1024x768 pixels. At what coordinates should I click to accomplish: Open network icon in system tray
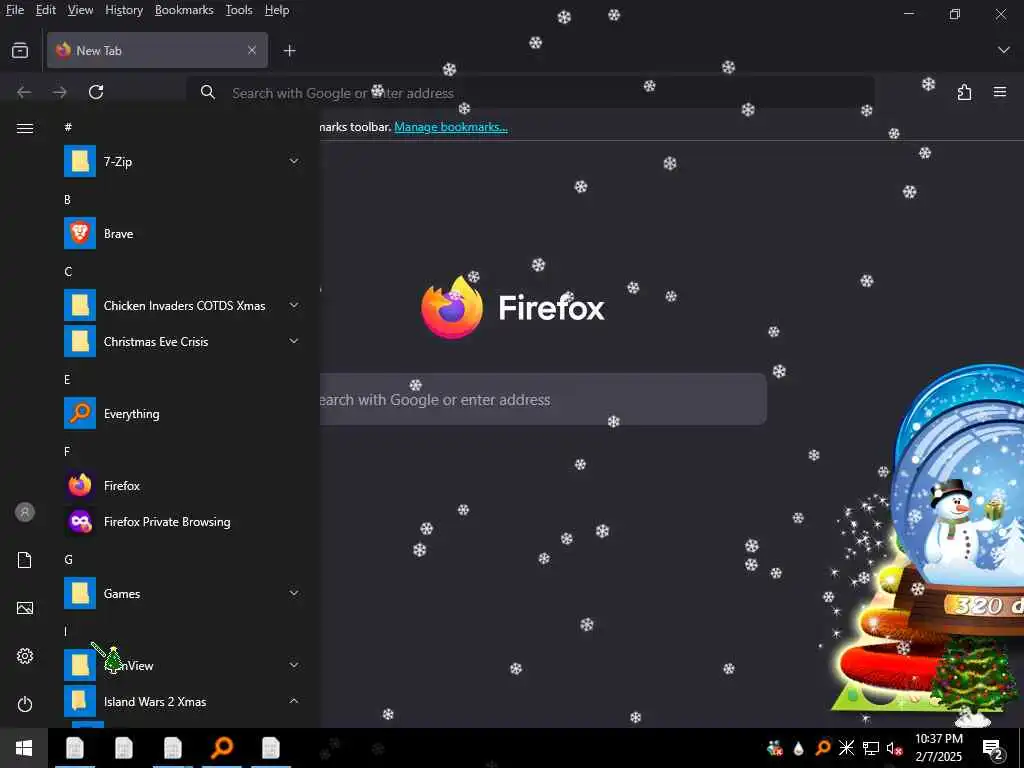pos(871,748)
